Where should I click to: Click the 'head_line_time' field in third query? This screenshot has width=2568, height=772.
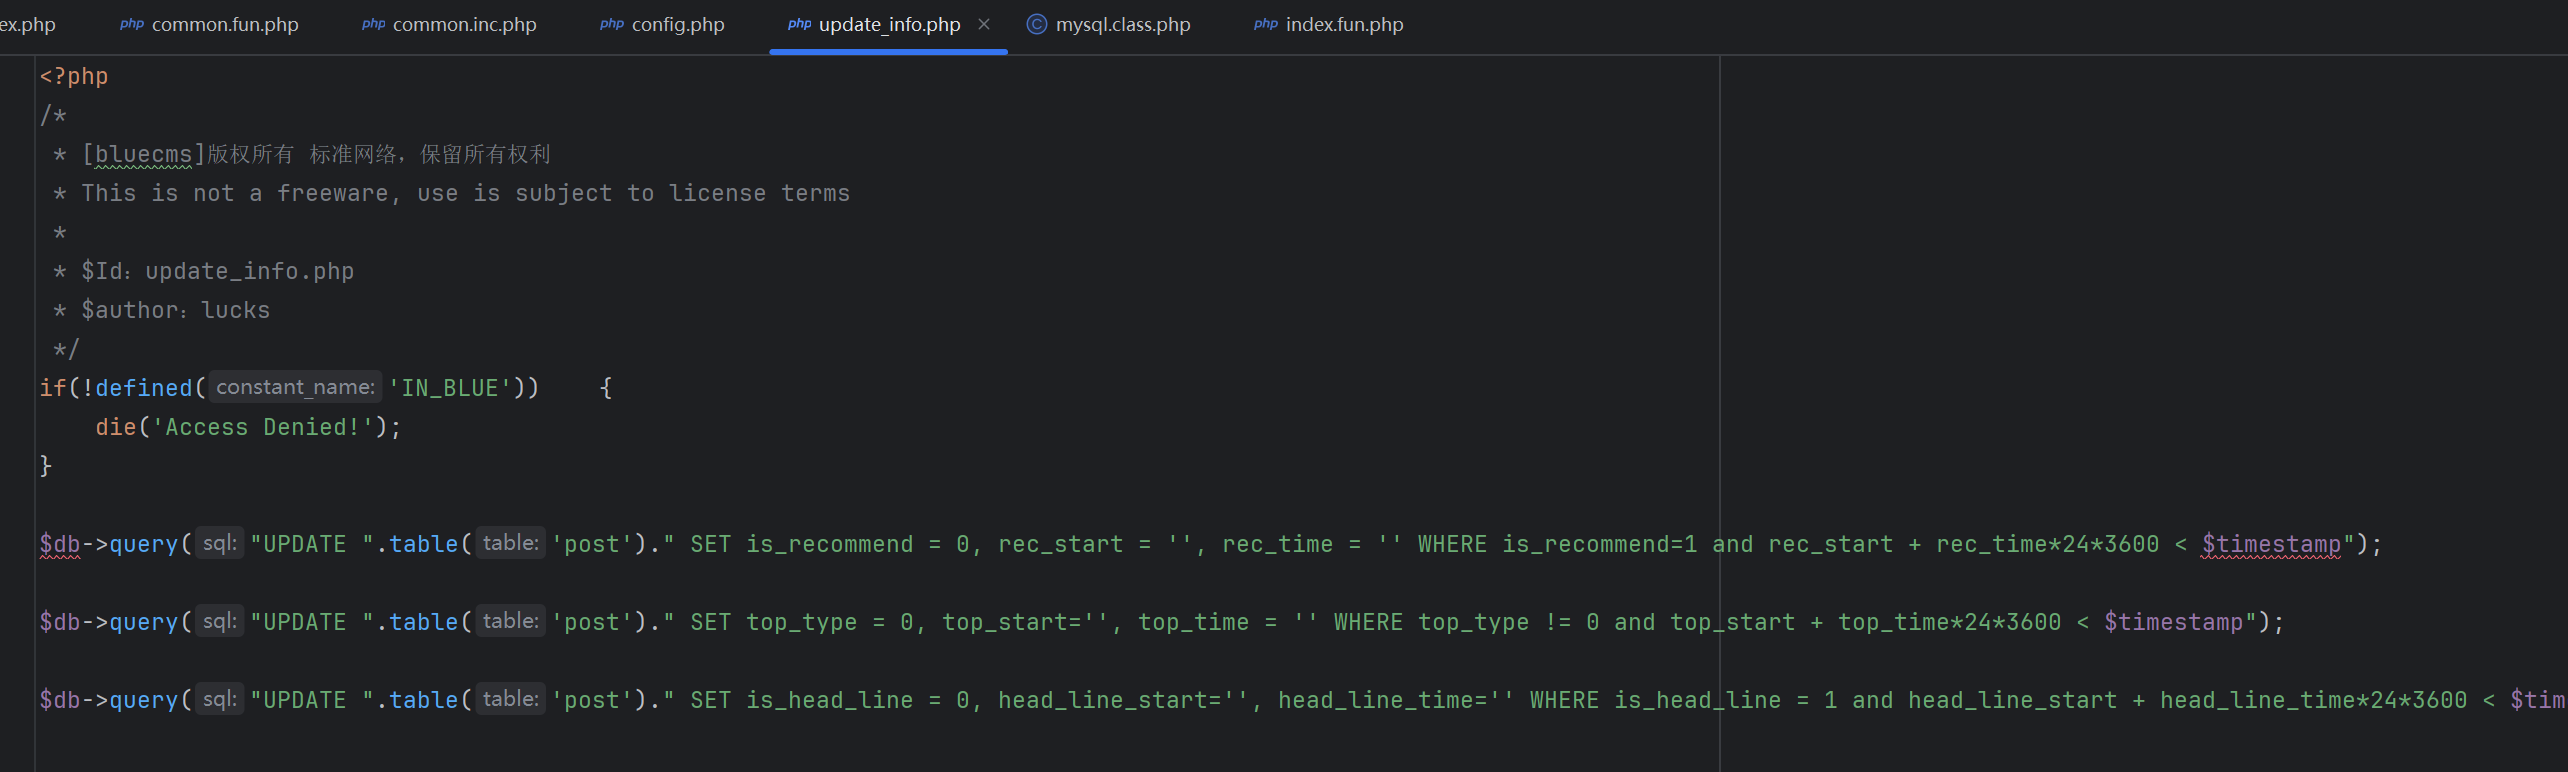point(1375,700)
